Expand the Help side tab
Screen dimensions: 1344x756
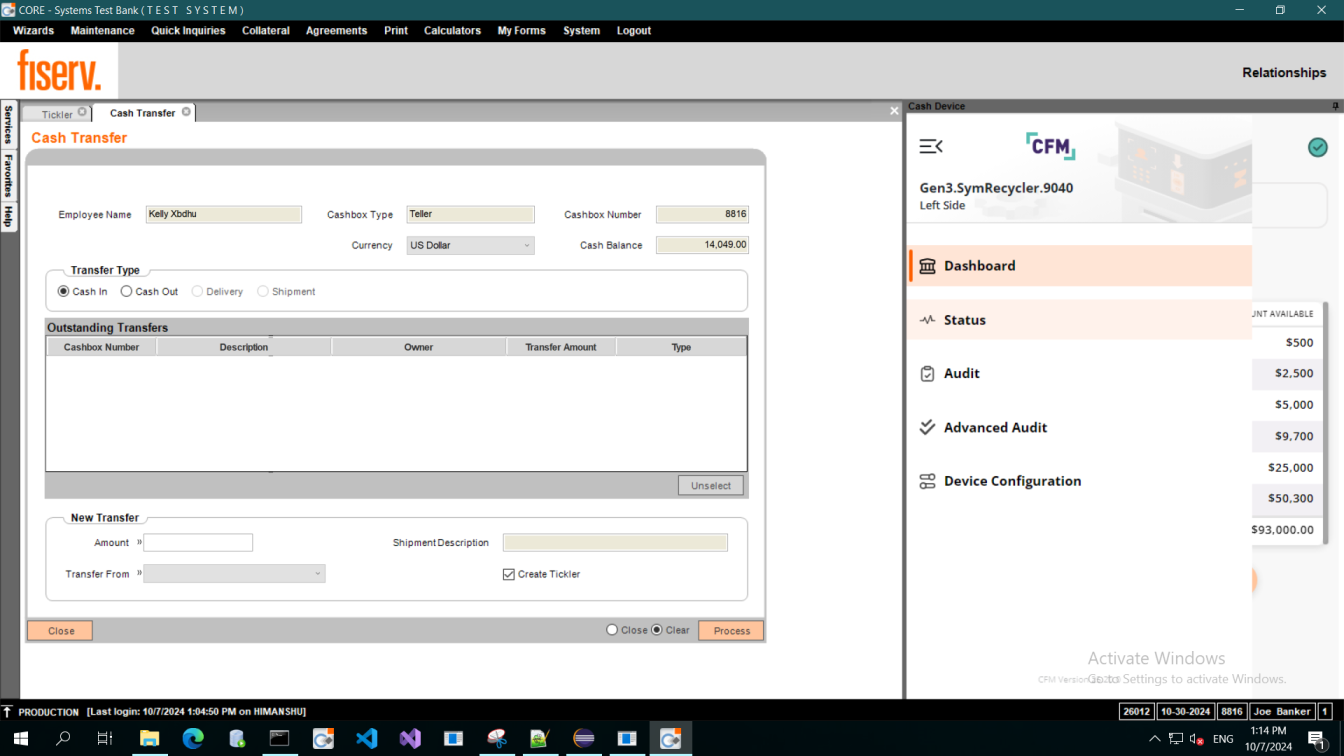(8, 216)
